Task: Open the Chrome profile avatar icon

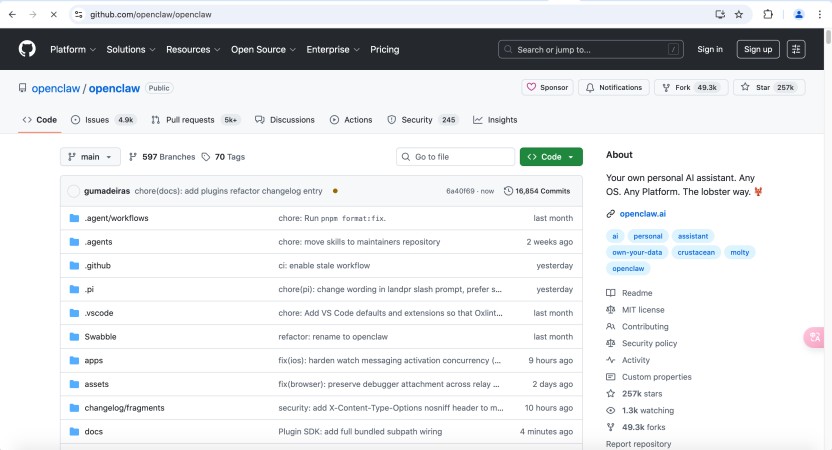Action: coord(798,15)
